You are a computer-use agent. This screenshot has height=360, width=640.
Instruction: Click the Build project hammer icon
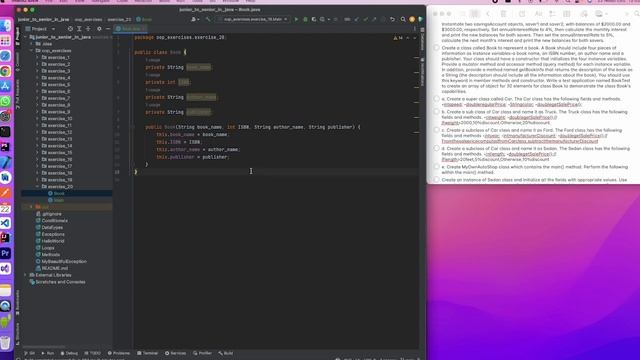208,19
